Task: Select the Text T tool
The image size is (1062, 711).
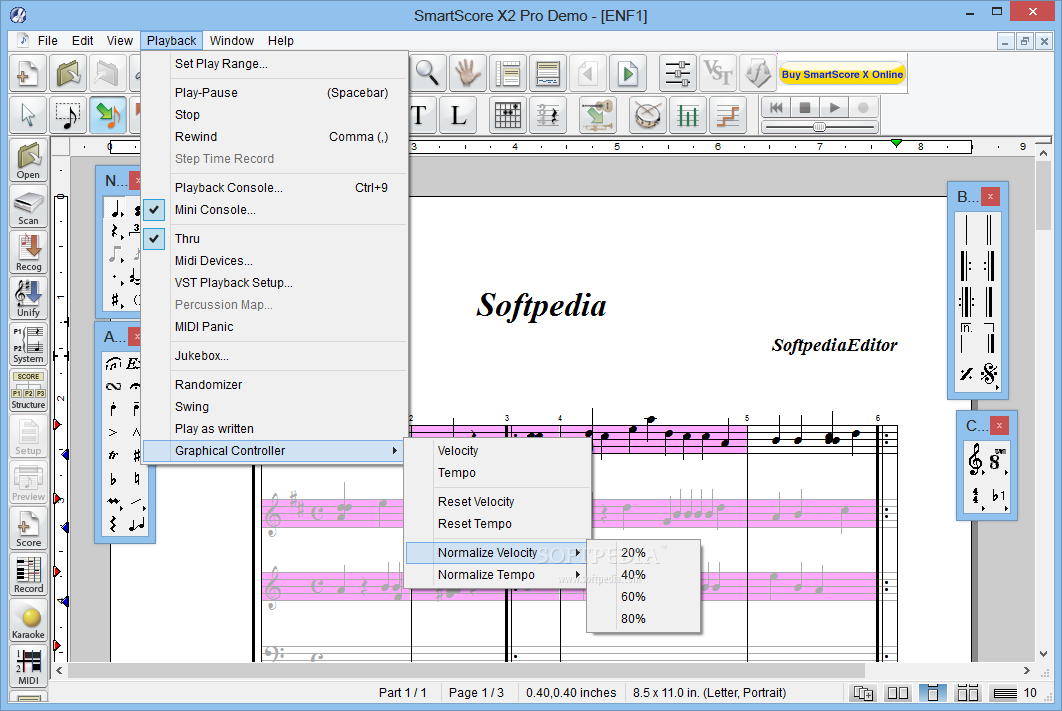Action: click(420, 115)
